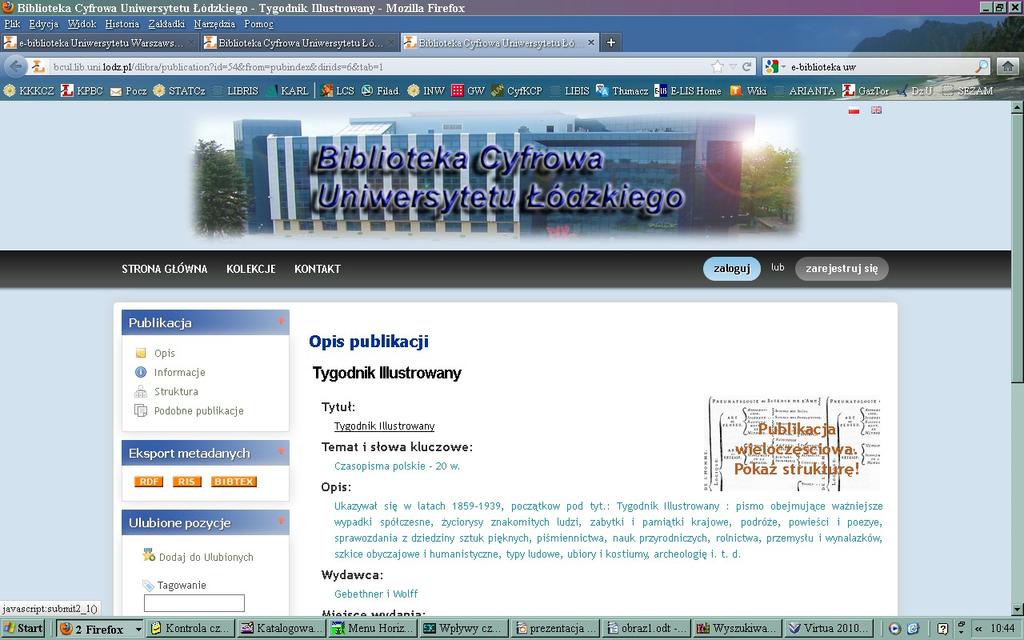Viewport: 1024px width, 640px height.
Task: Collapse the Eksport metadanych panel
Action: [281, 452]
